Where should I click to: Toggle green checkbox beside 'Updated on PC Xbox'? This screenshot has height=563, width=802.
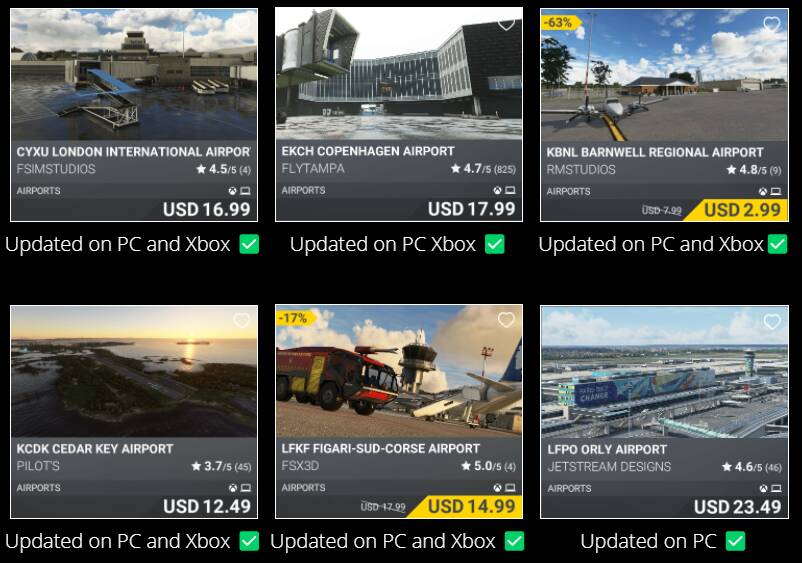[x=495, y=244]
